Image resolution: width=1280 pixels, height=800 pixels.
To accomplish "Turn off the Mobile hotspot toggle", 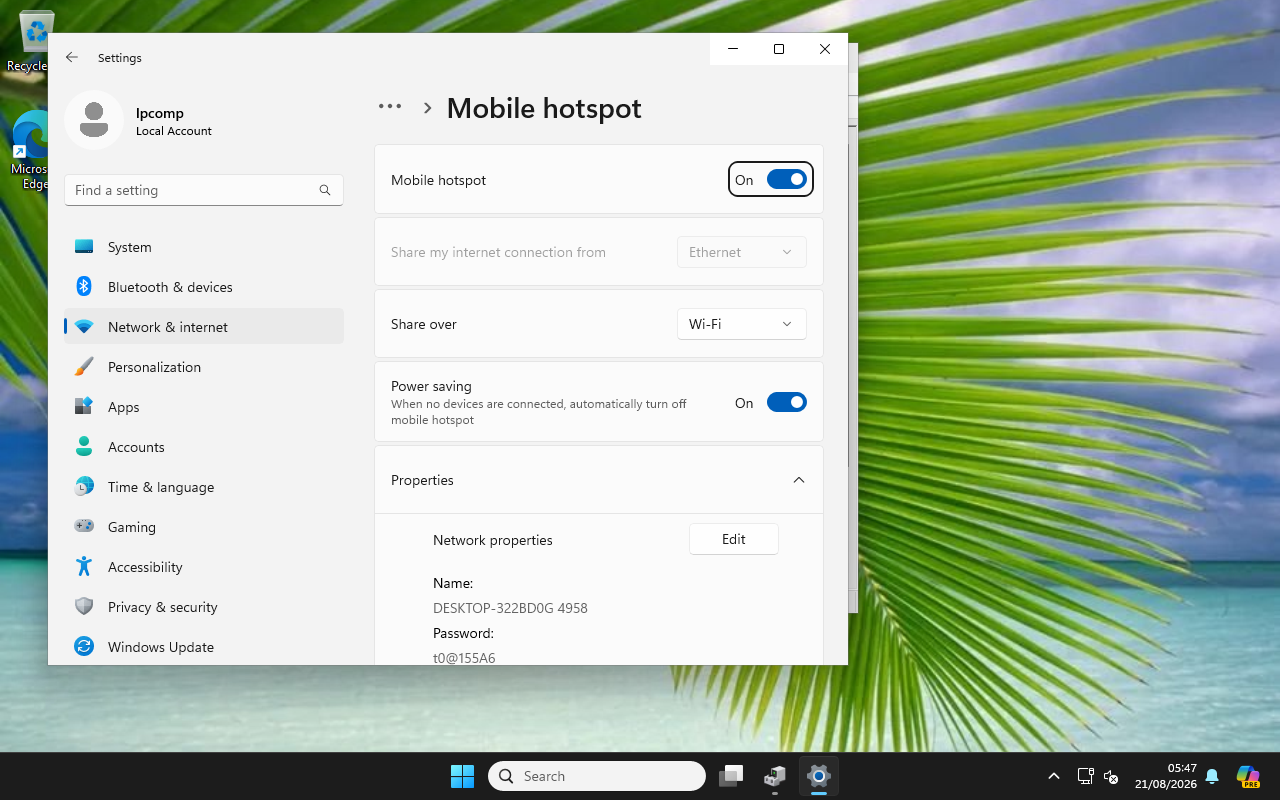I will [x=787, y=180].
